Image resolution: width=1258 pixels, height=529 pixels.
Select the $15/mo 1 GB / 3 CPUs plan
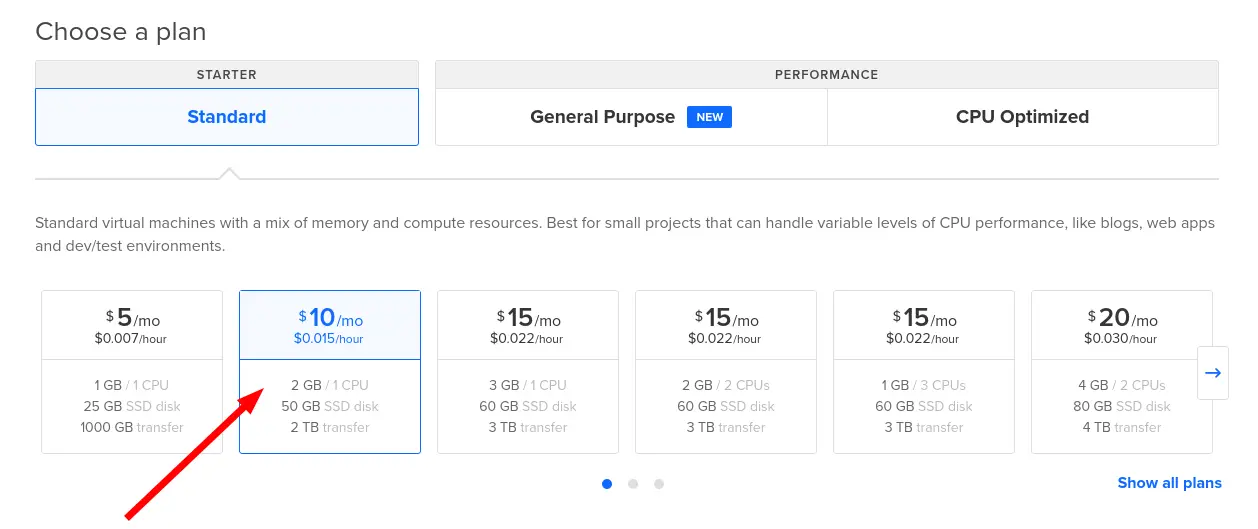[924, 372]
